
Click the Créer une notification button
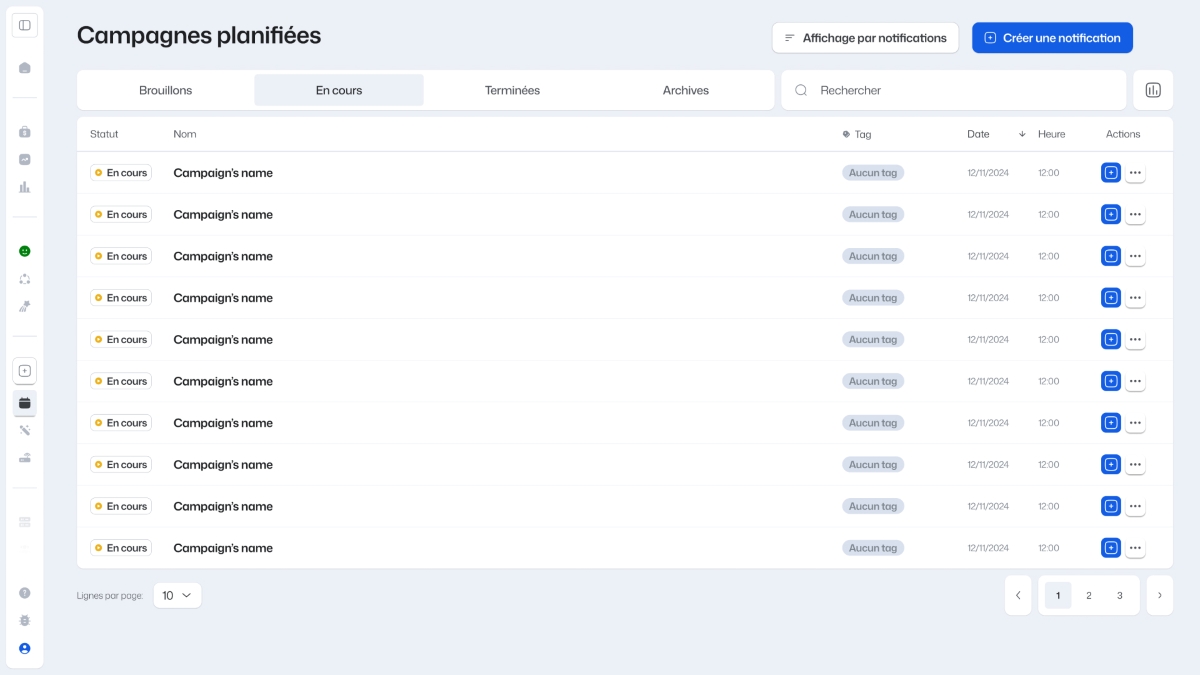[1052, 38]
